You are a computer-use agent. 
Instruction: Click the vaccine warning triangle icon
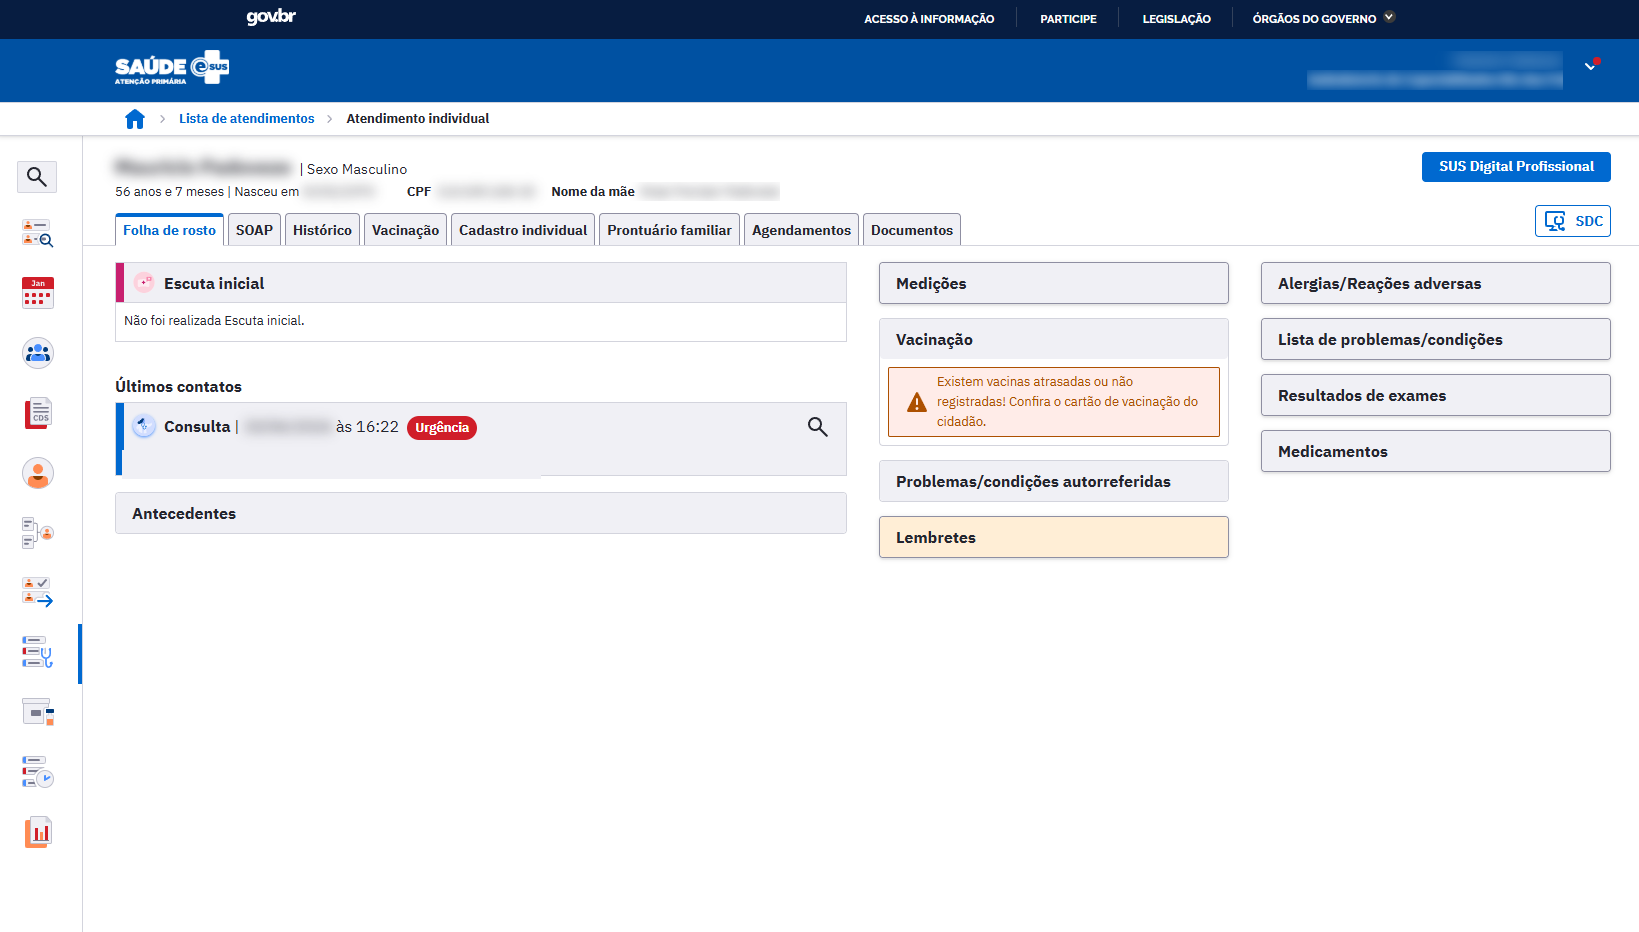(x=917, y=402)
